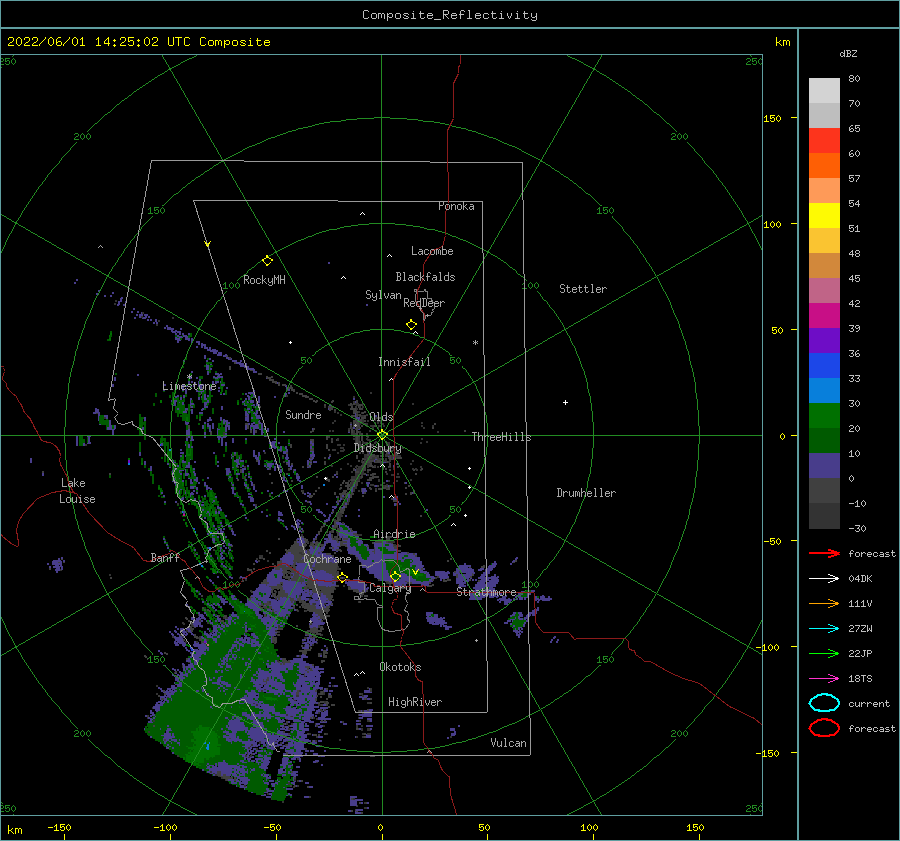Click the asterisk marker east of Innisfail
The height and width of the screenshot is (841, 900).
(475, 343)
